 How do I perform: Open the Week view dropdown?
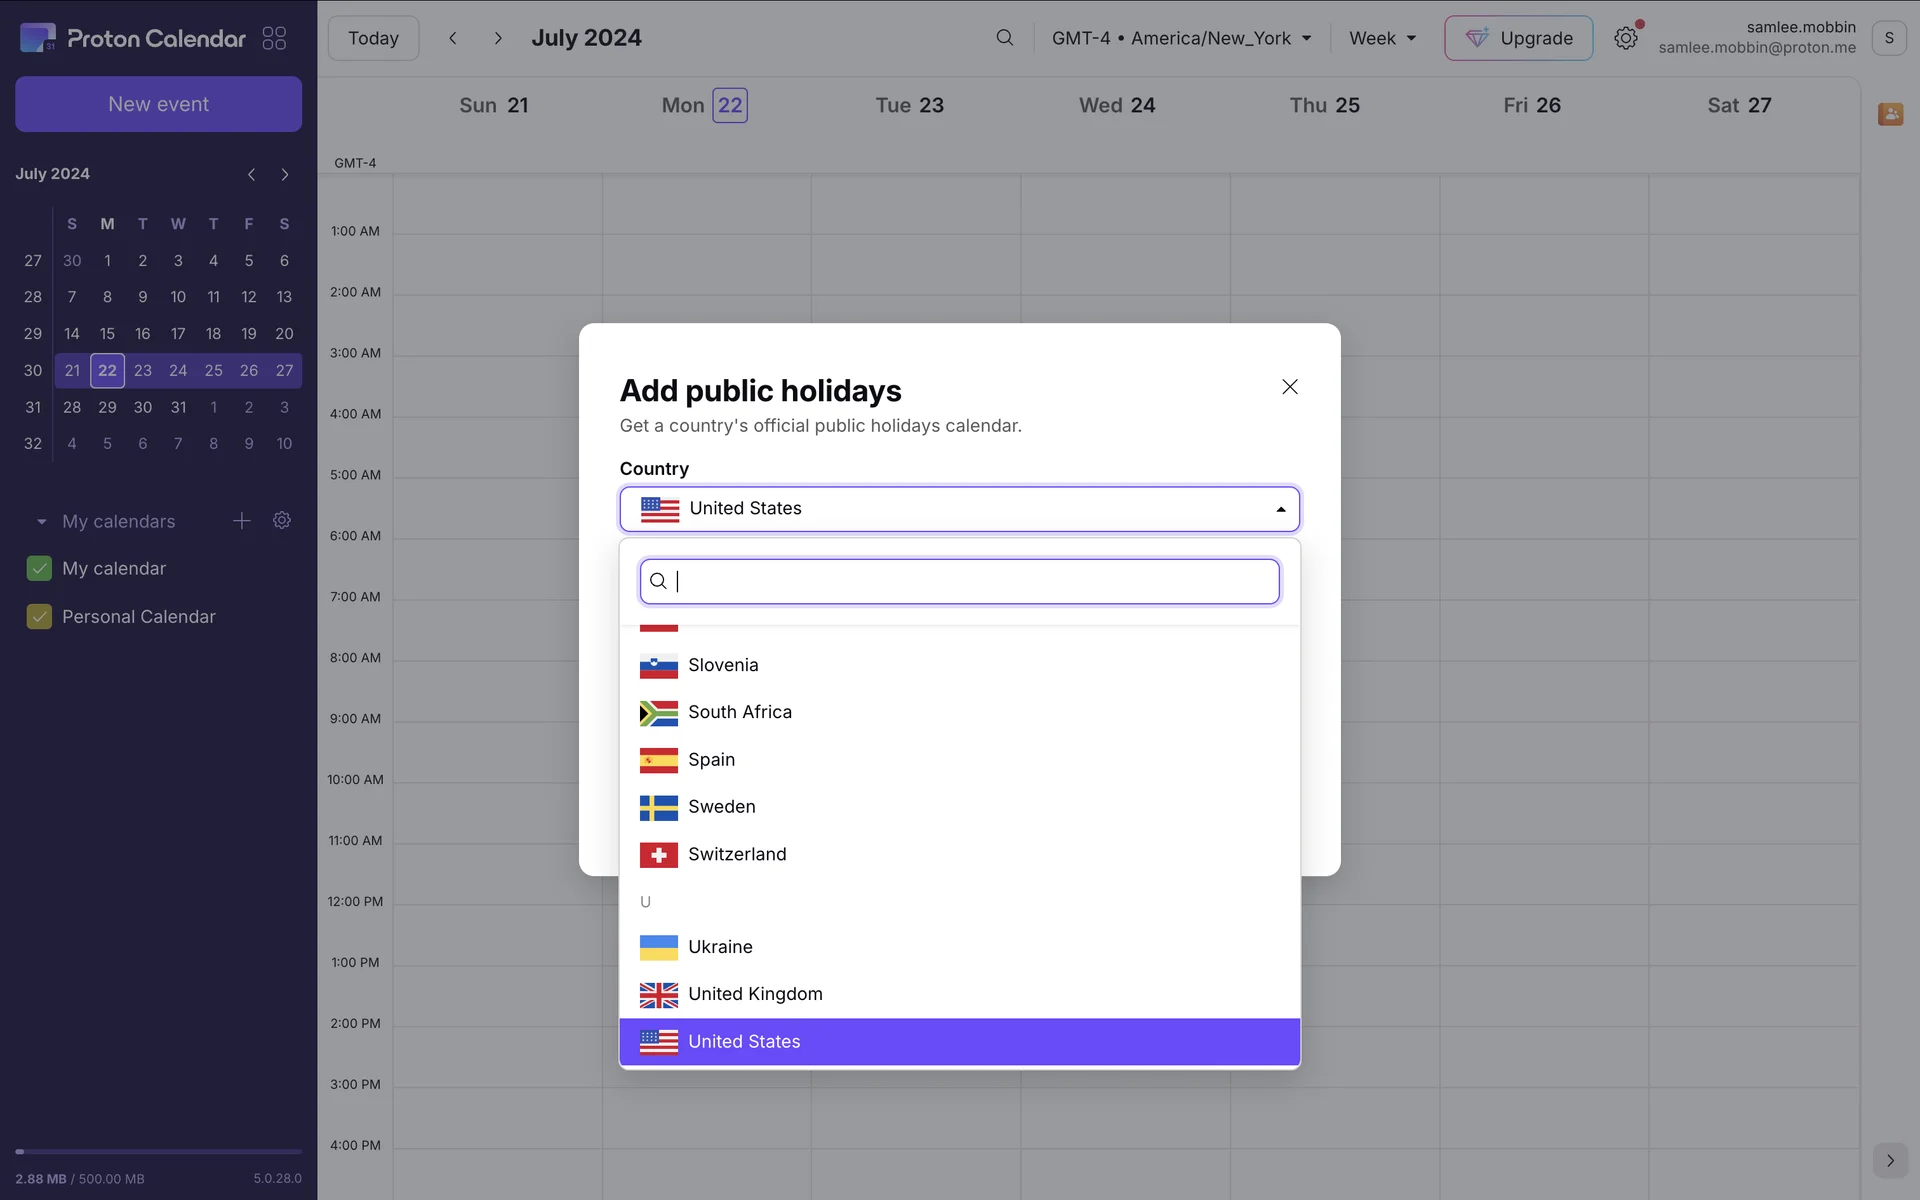1382,38
